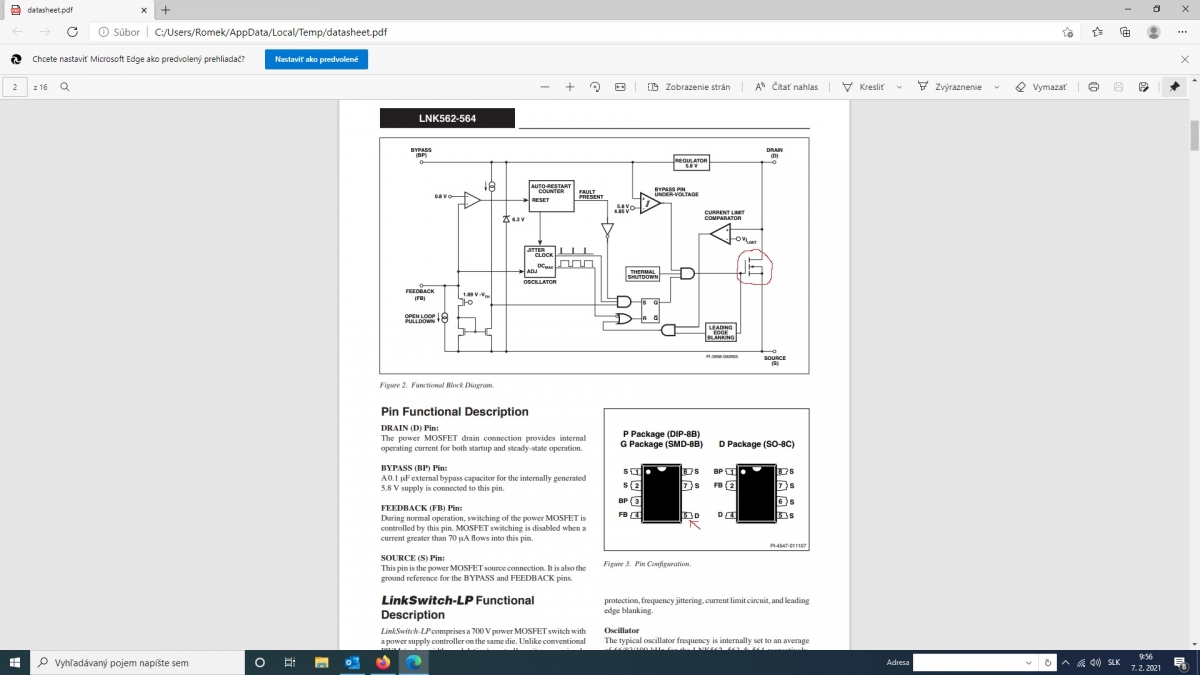Add this page to favorites

(x=1068, y=32)
